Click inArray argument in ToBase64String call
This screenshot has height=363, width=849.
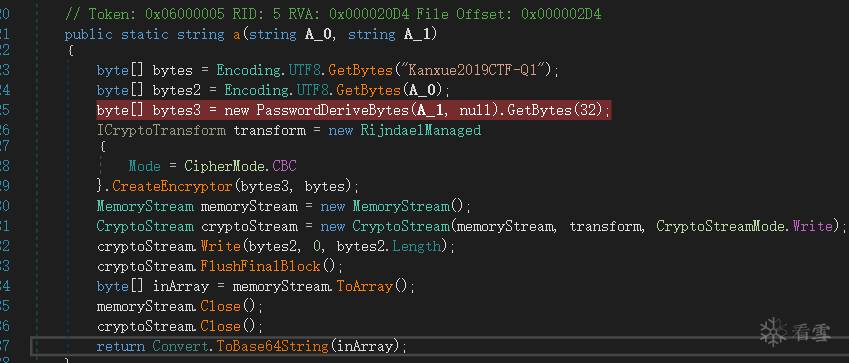point(364,346)
